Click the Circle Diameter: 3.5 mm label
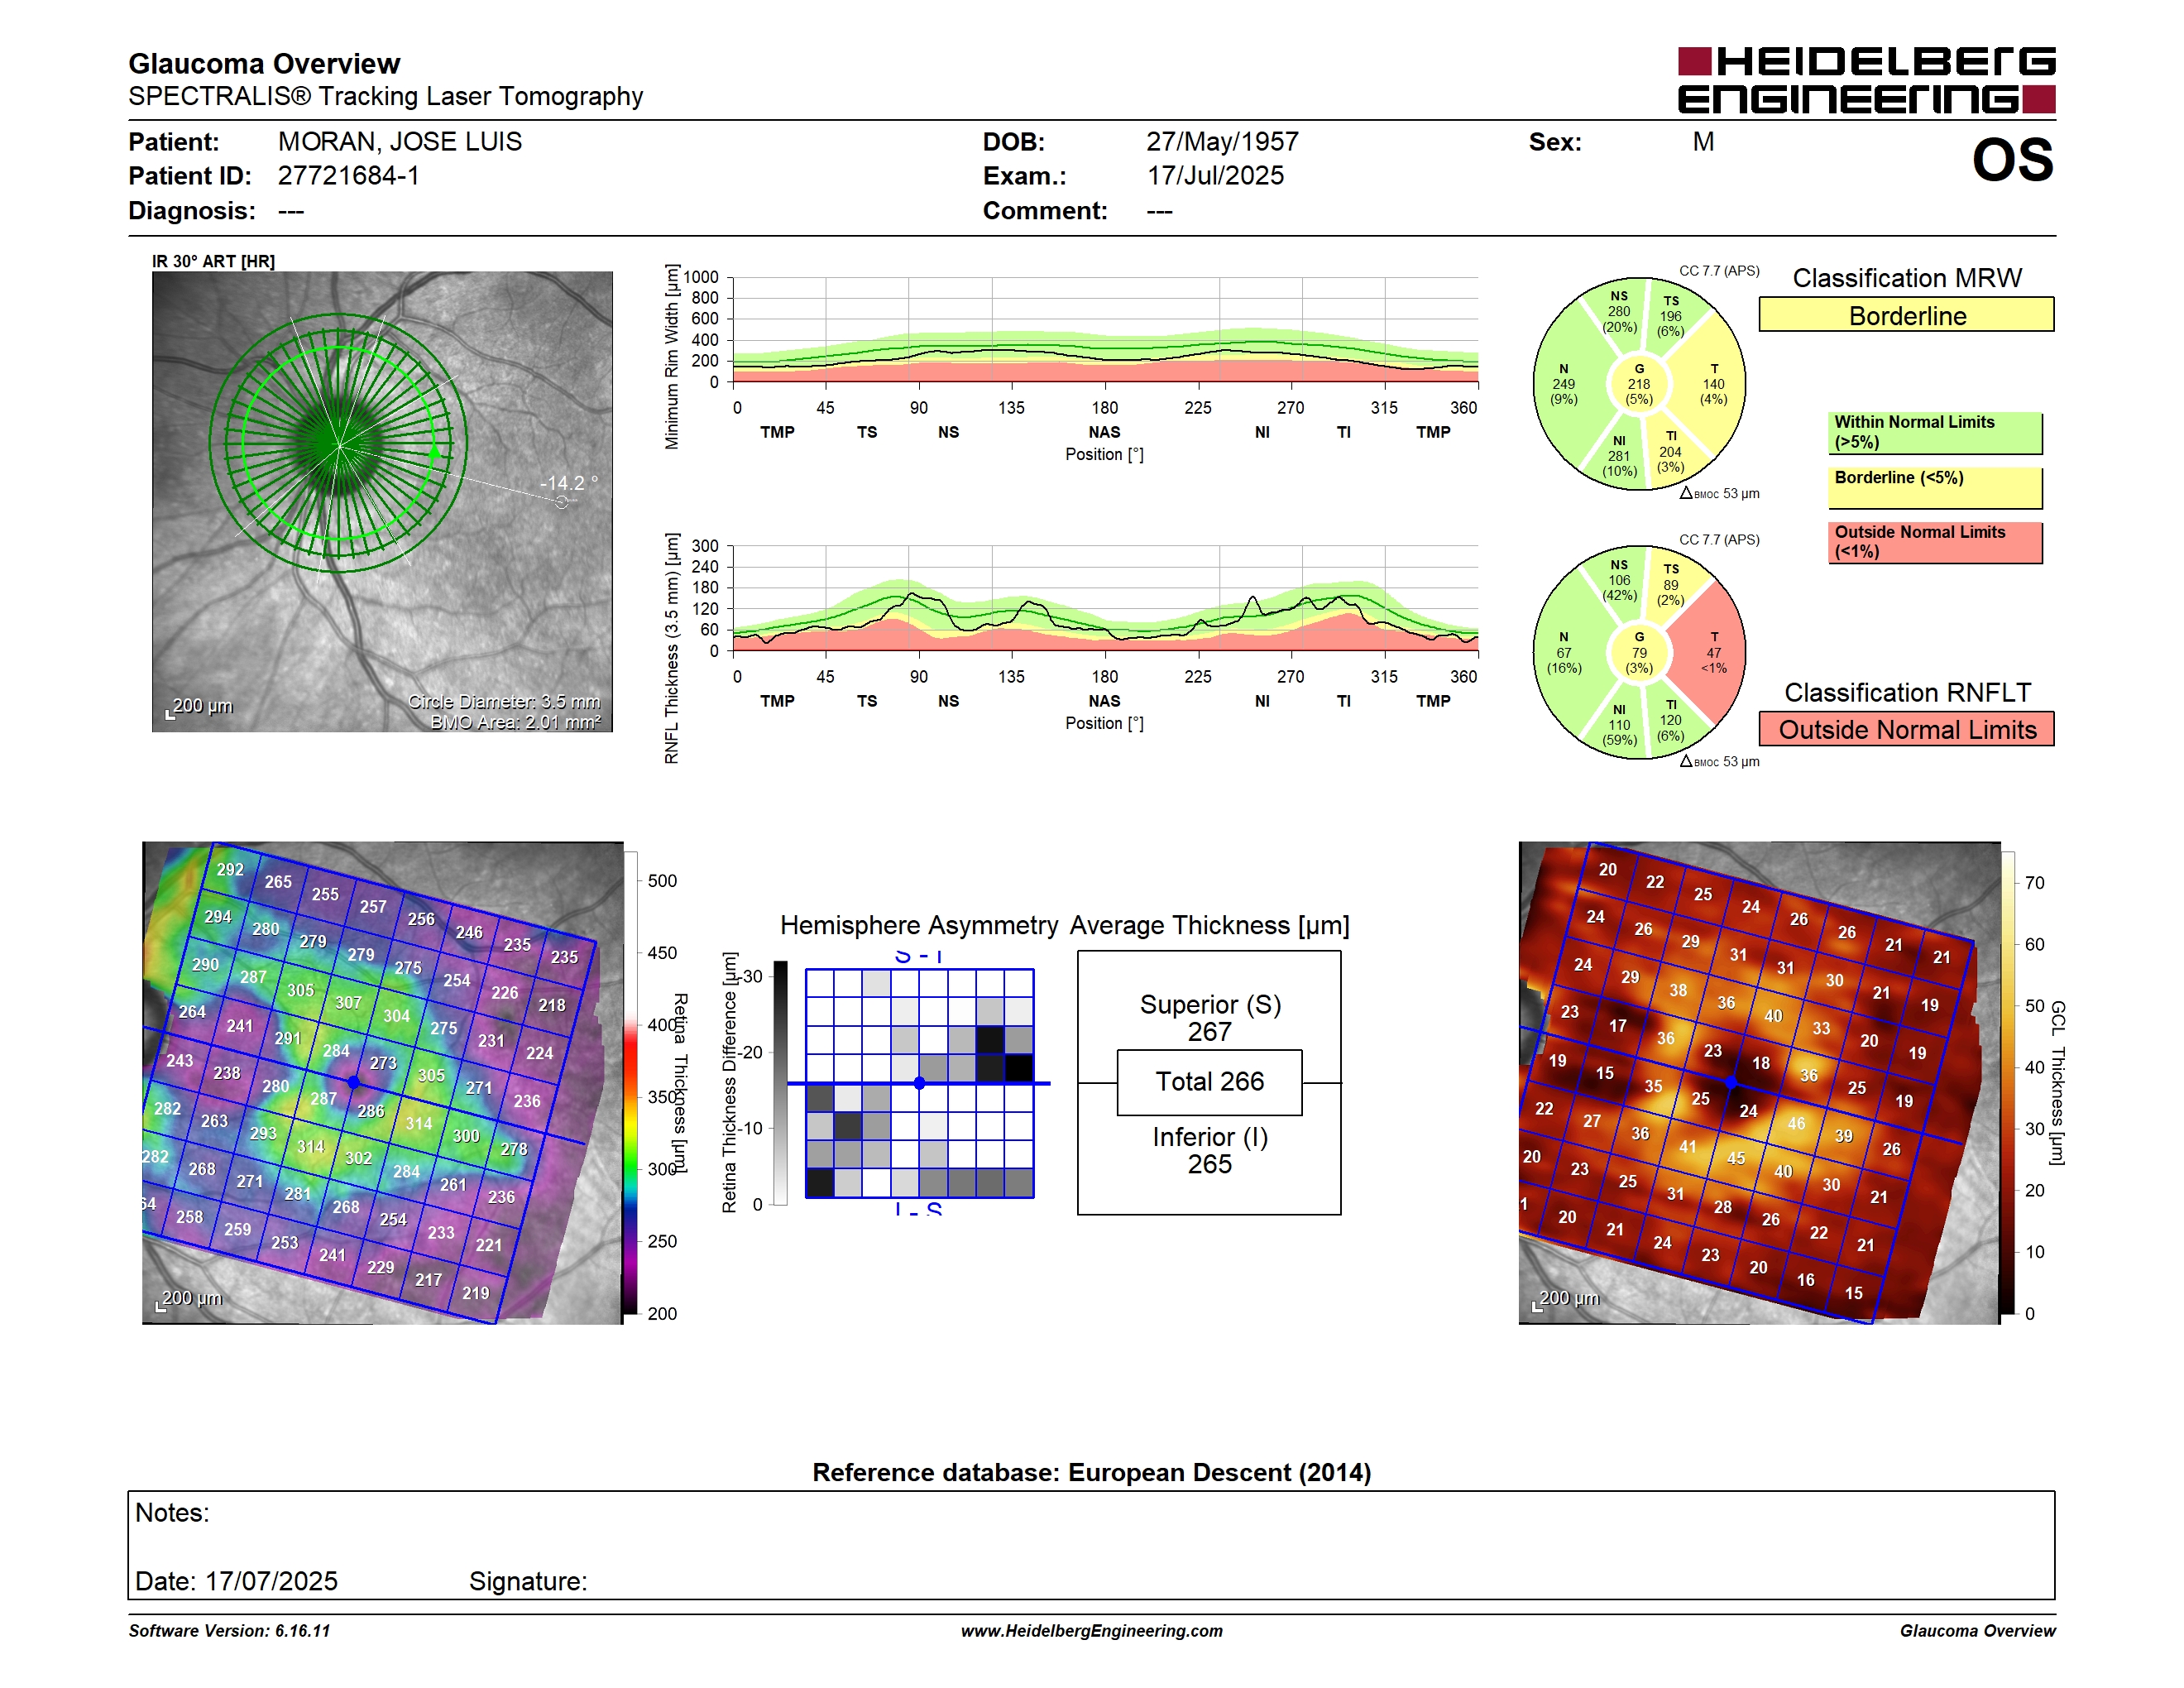The width and height of the screenshot is (2184, 1688). point(504,702)
